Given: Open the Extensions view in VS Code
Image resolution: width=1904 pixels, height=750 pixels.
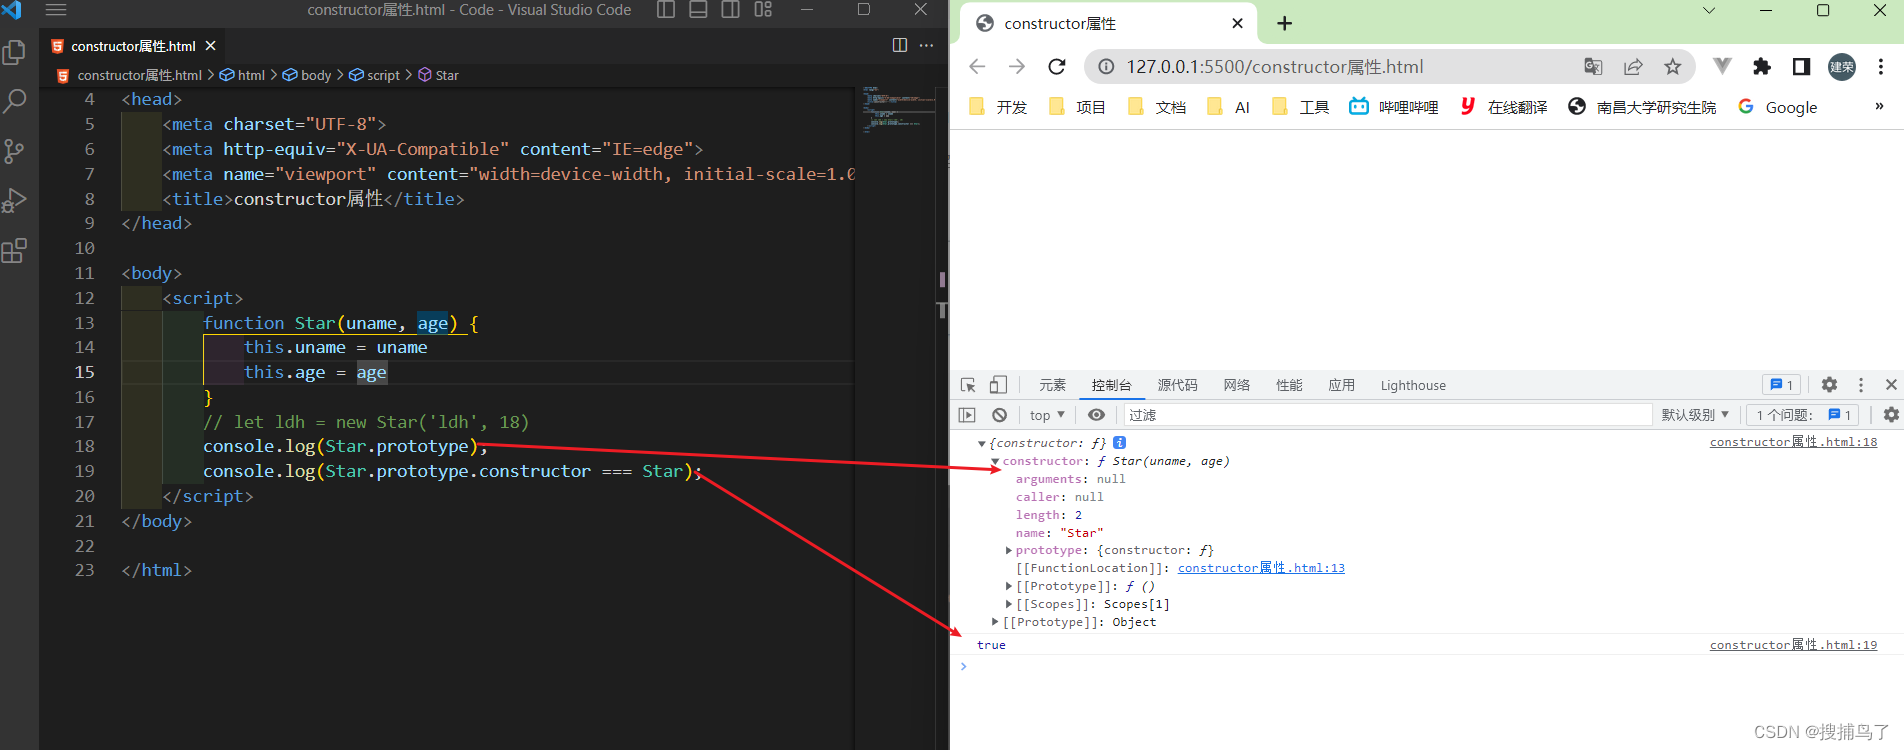Looking at the screenshot, I should pos(15,250).
